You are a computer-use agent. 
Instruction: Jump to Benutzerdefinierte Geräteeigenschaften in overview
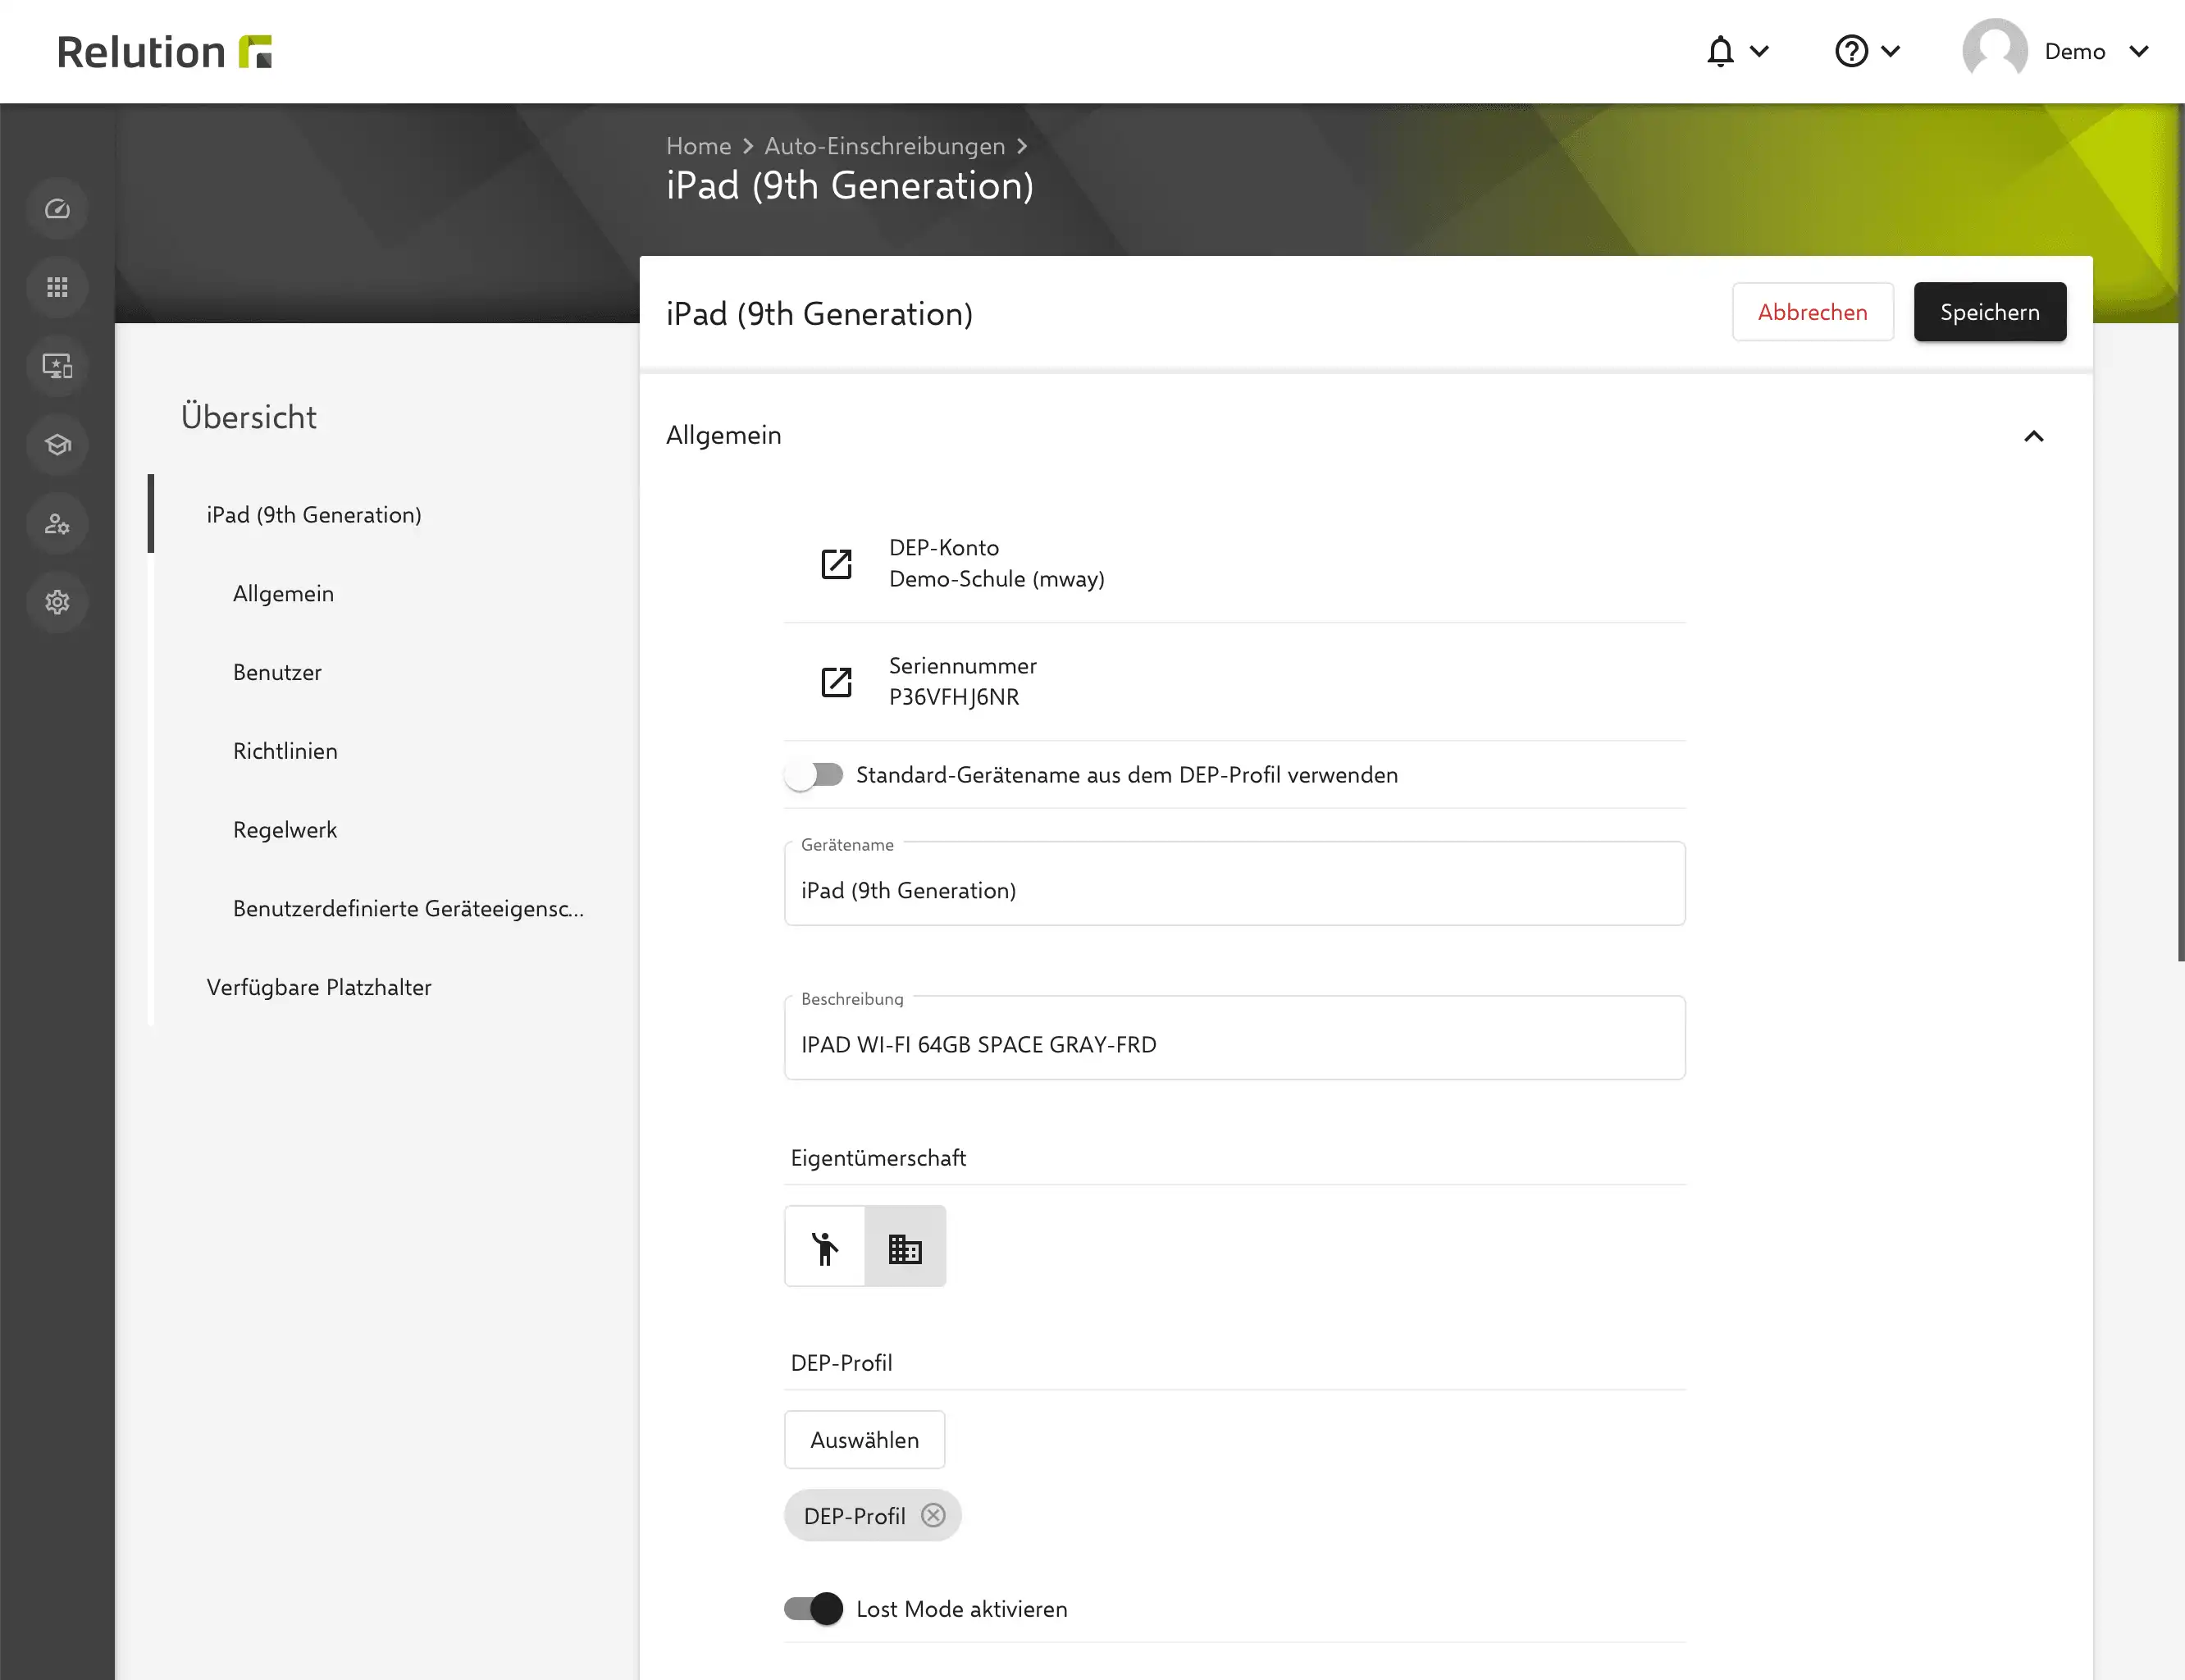[408, 909]
